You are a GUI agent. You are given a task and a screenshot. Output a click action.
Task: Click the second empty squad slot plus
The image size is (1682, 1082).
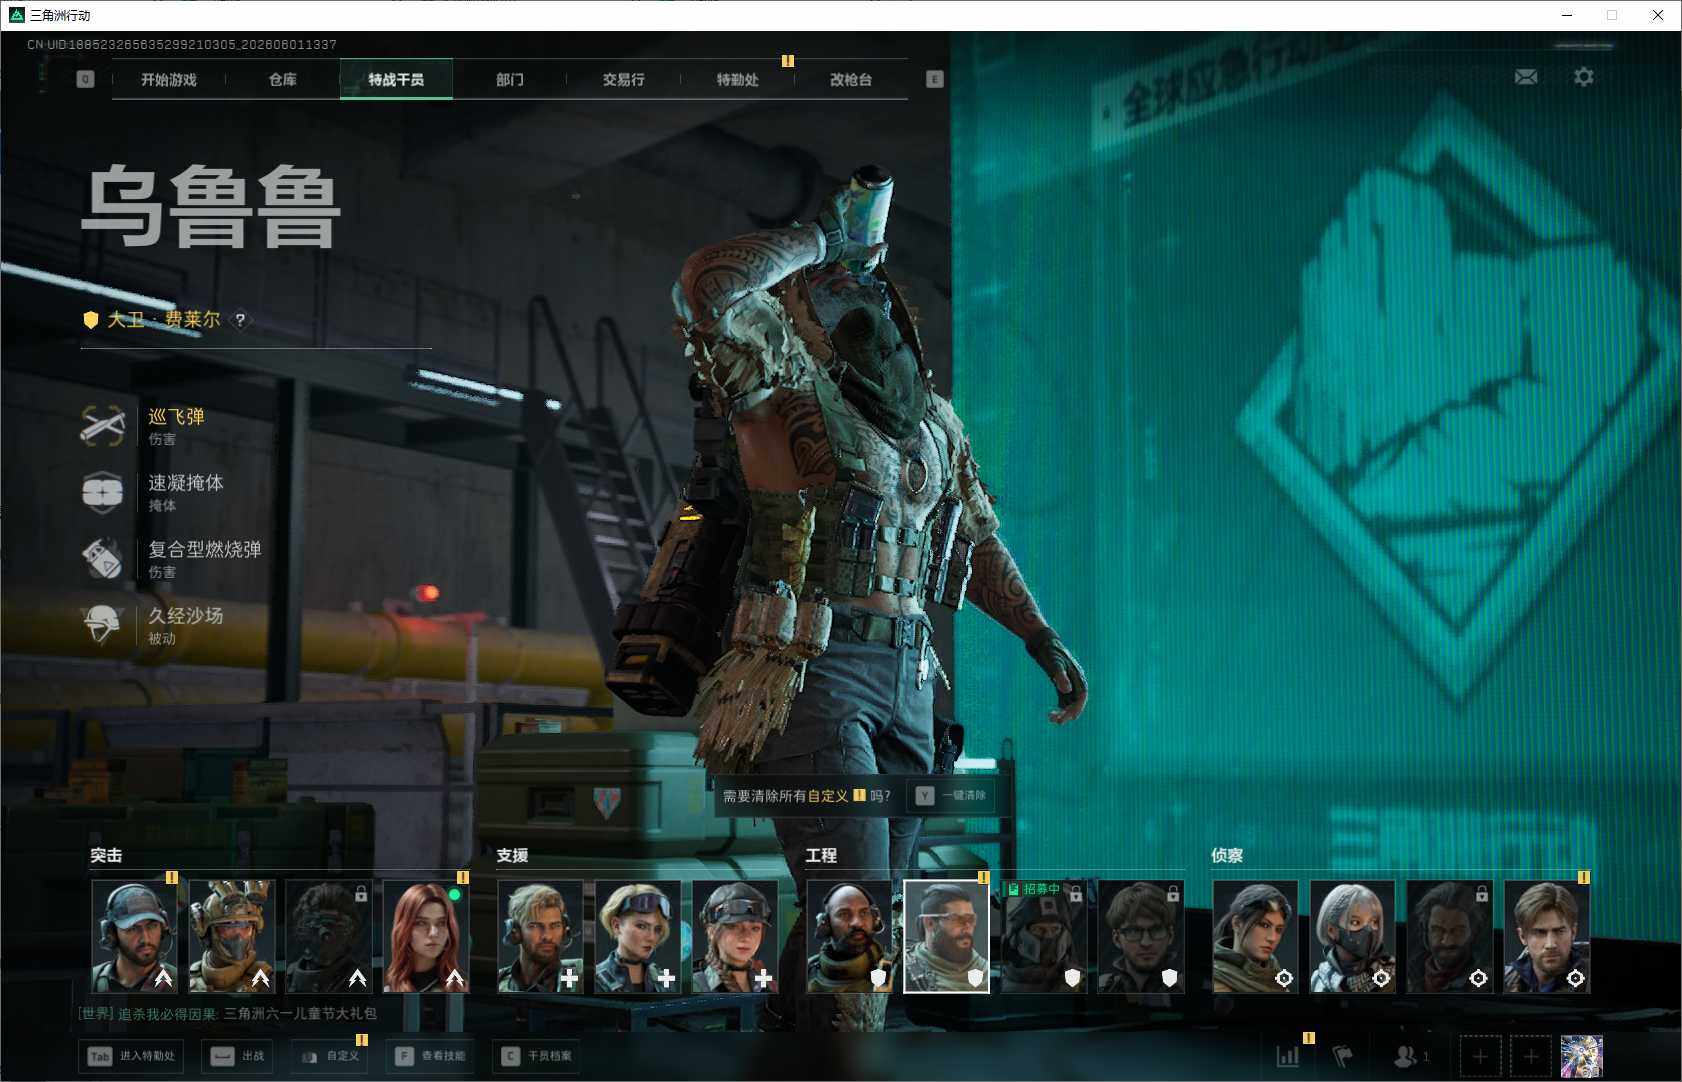click(x=1531, y=1056)
